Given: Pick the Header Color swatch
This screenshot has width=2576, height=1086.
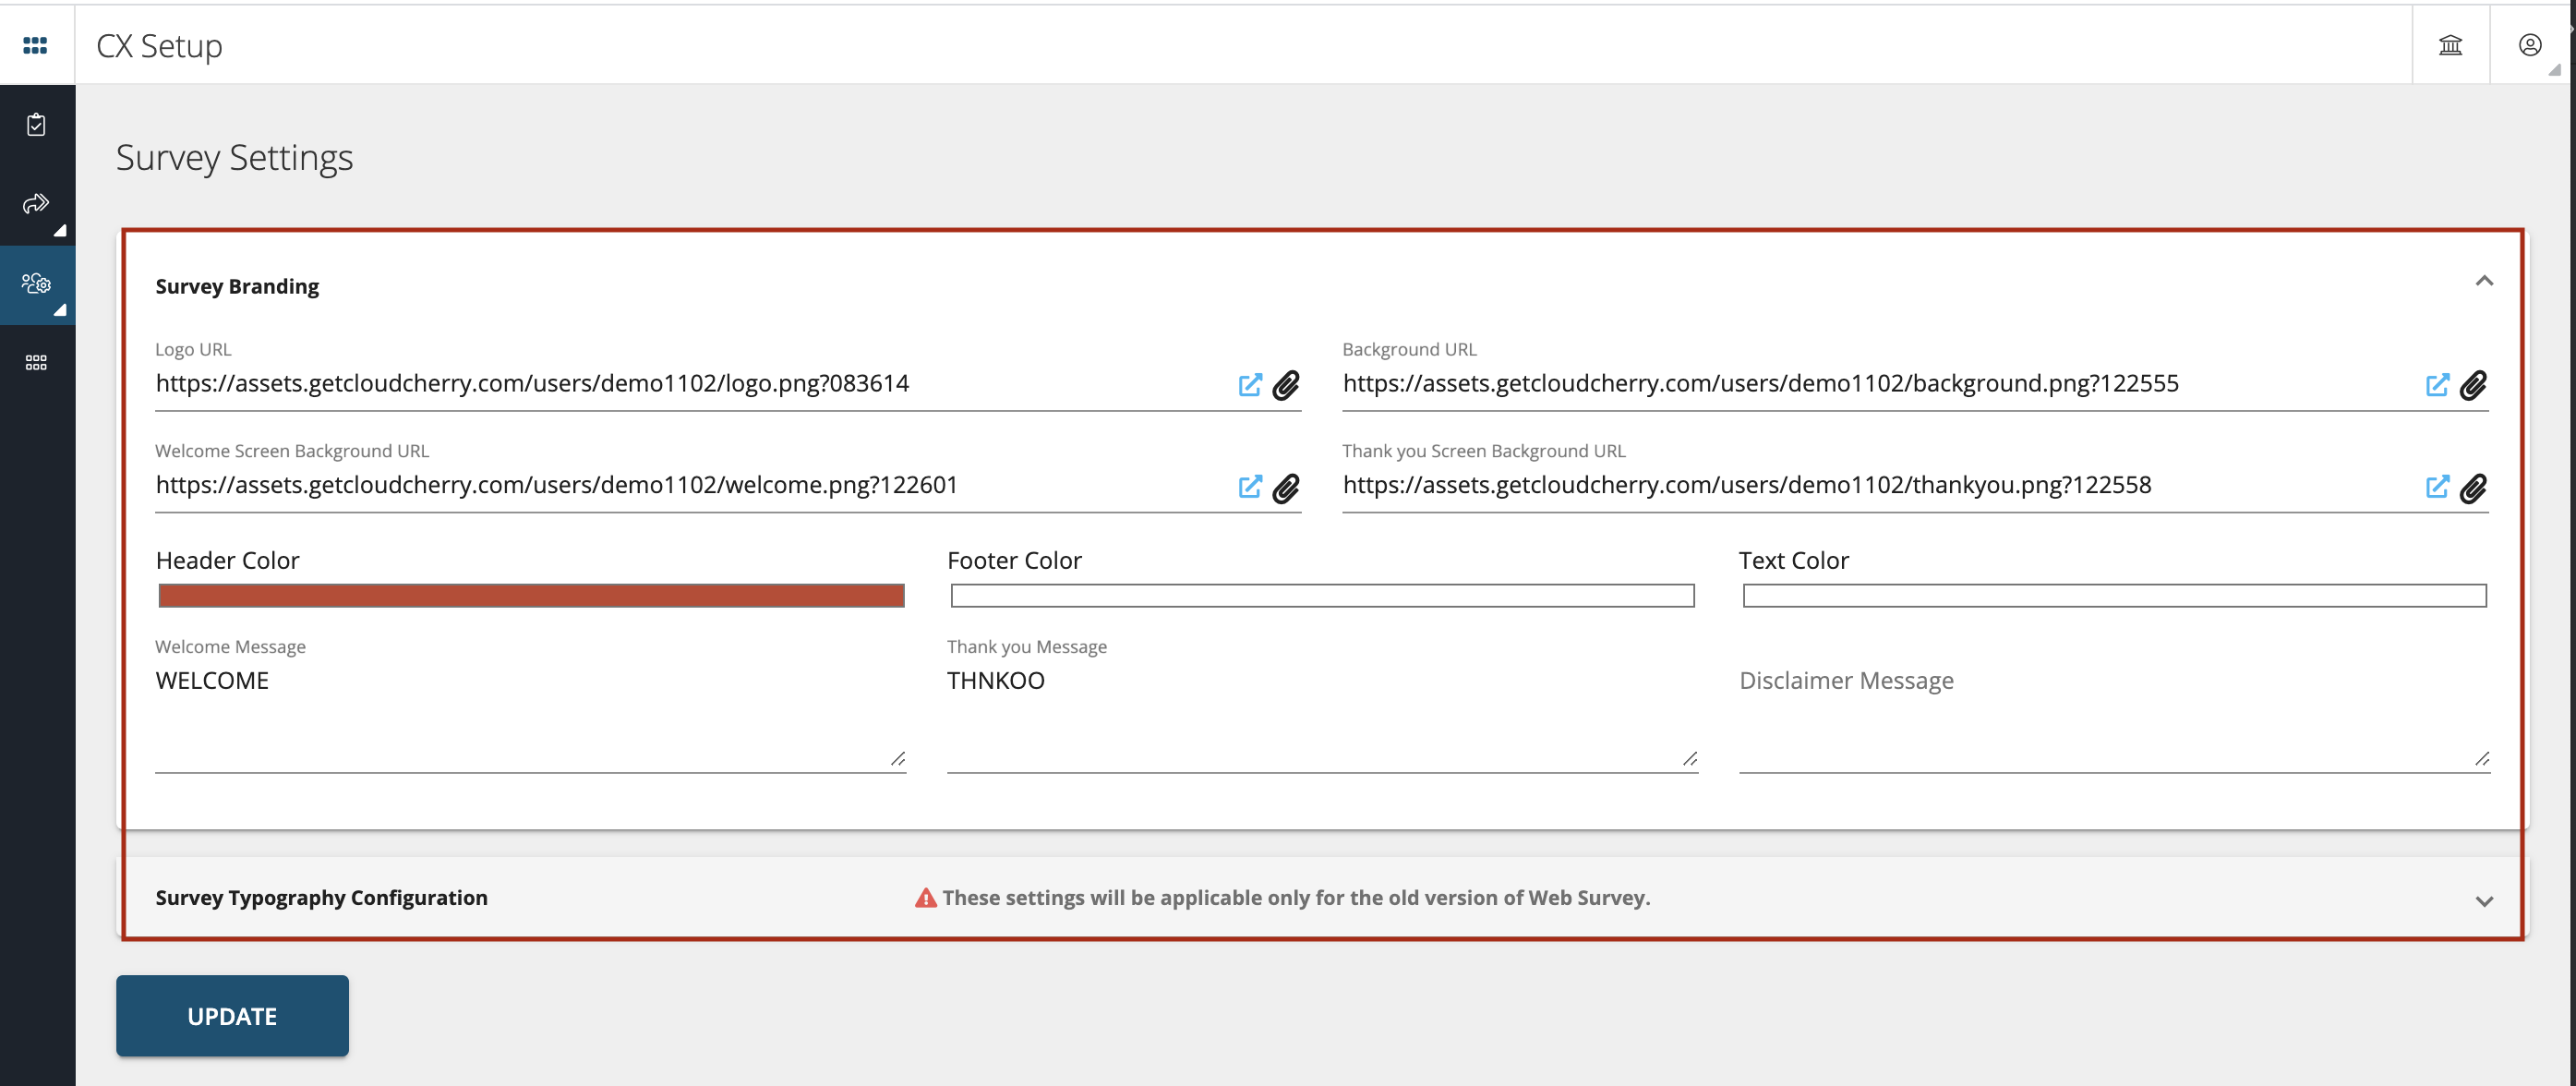Looking at the screenshot, I should click(531, 596).
